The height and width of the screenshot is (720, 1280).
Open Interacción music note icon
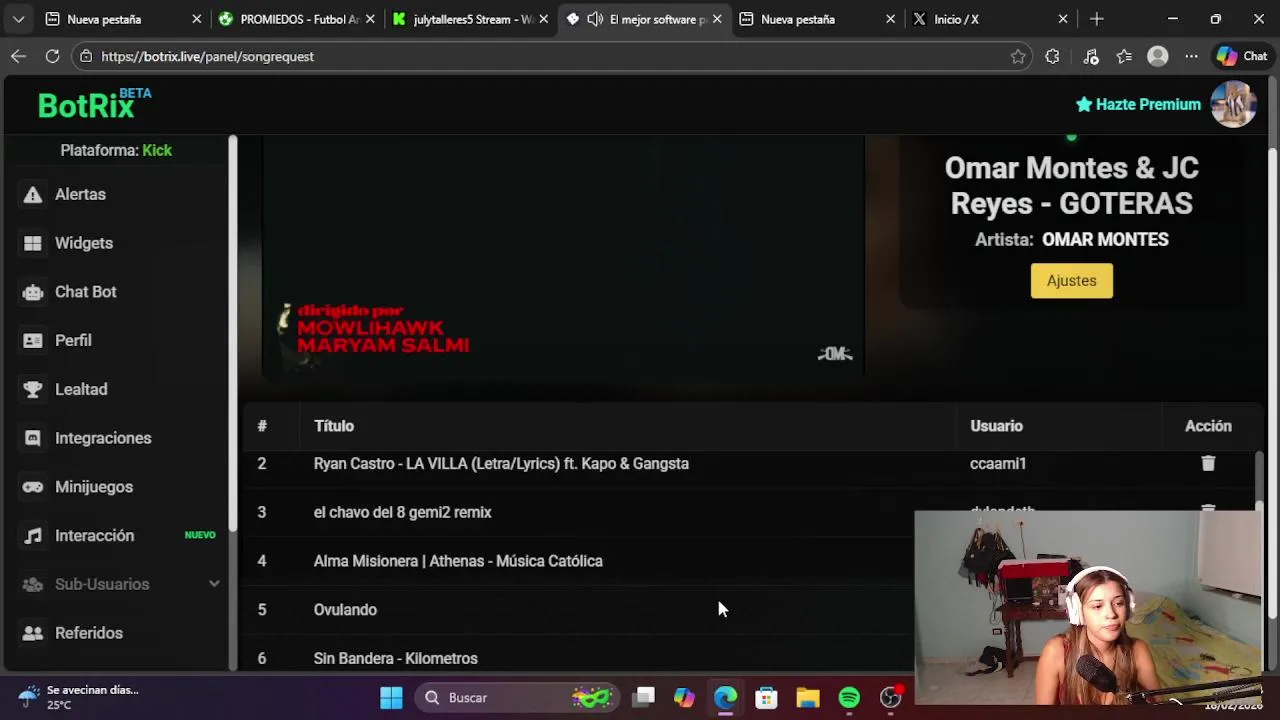pyautogui.click(x=33, y=536)
